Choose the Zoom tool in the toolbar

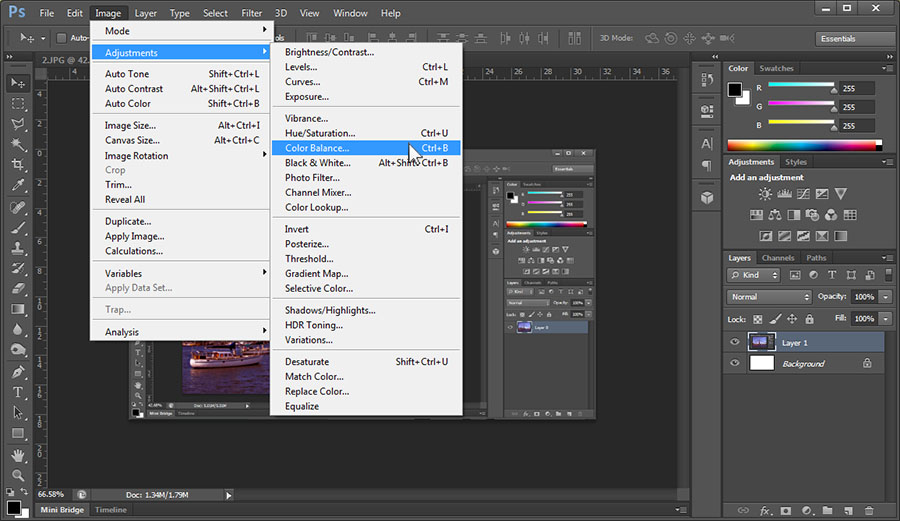[18, 475]
